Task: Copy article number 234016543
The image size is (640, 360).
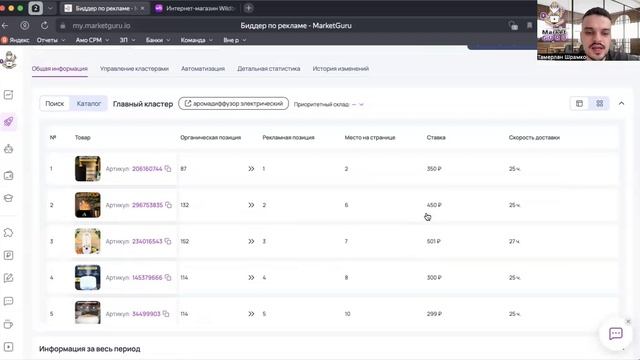Action: 168,241
